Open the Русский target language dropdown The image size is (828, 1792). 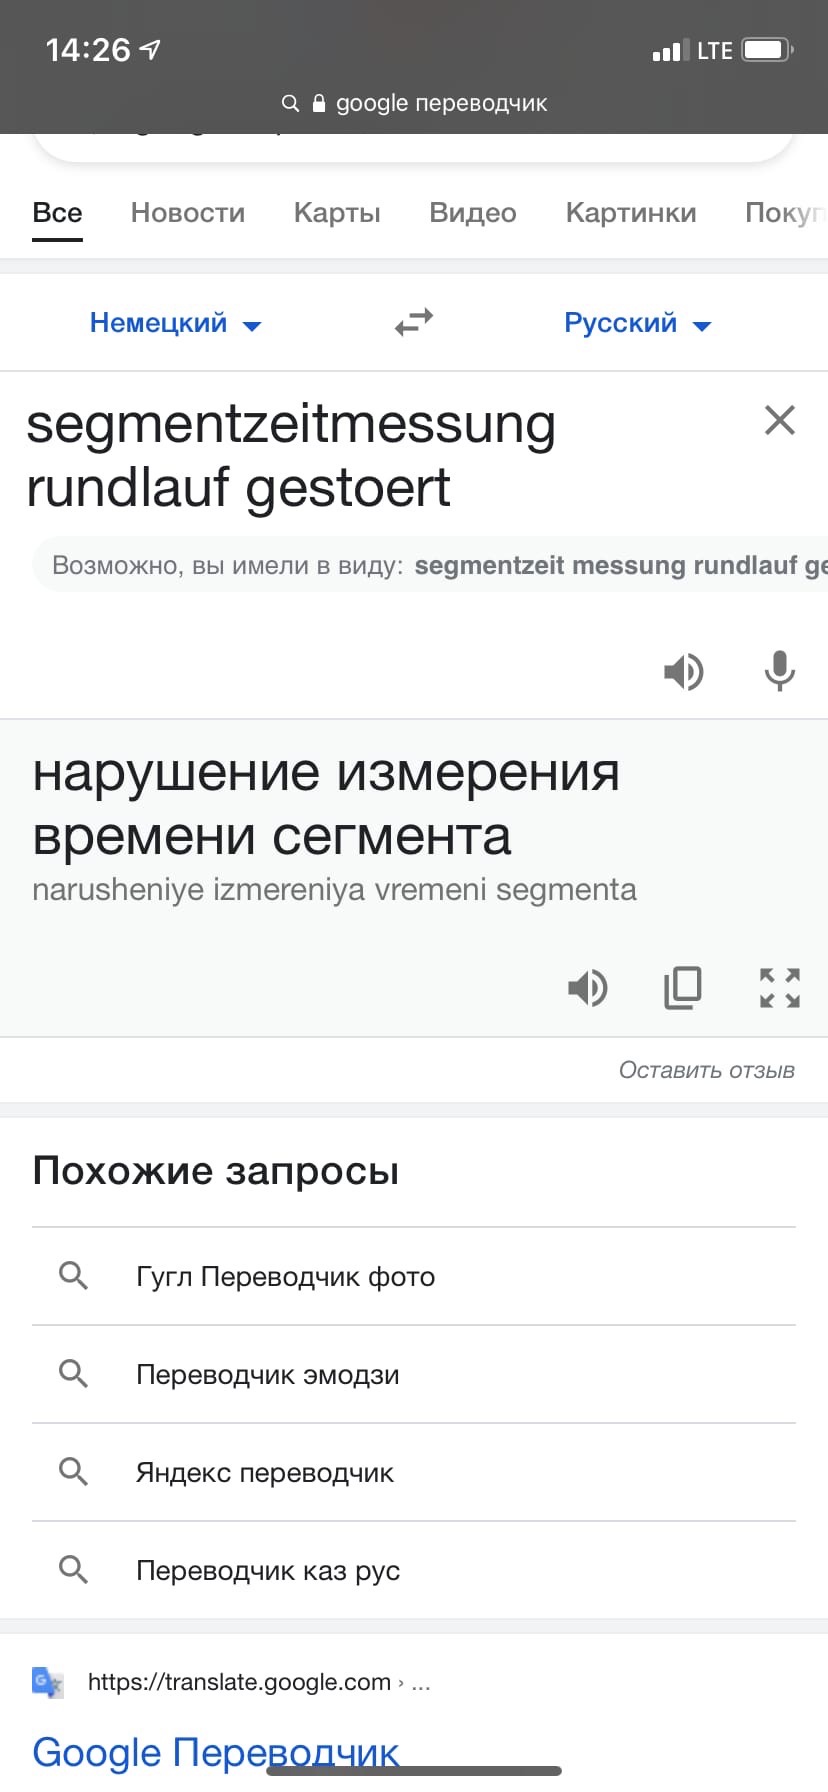637,323
